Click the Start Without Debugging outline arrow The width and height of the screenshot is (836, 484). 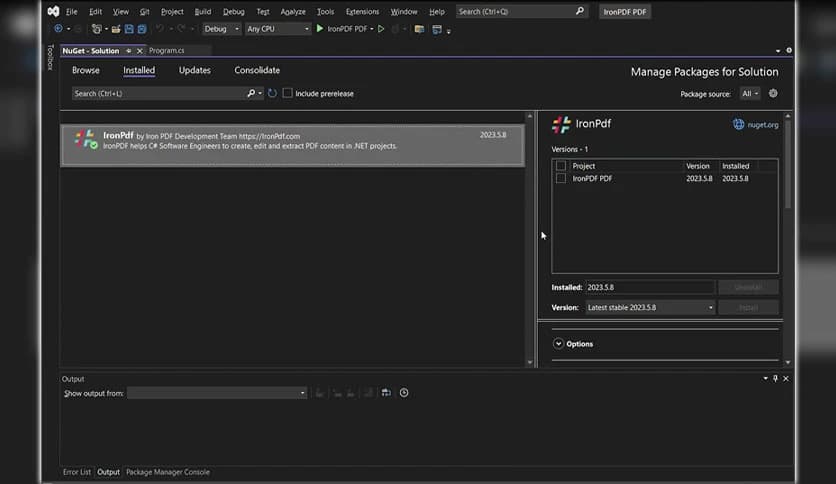click(x=381, y=29)
